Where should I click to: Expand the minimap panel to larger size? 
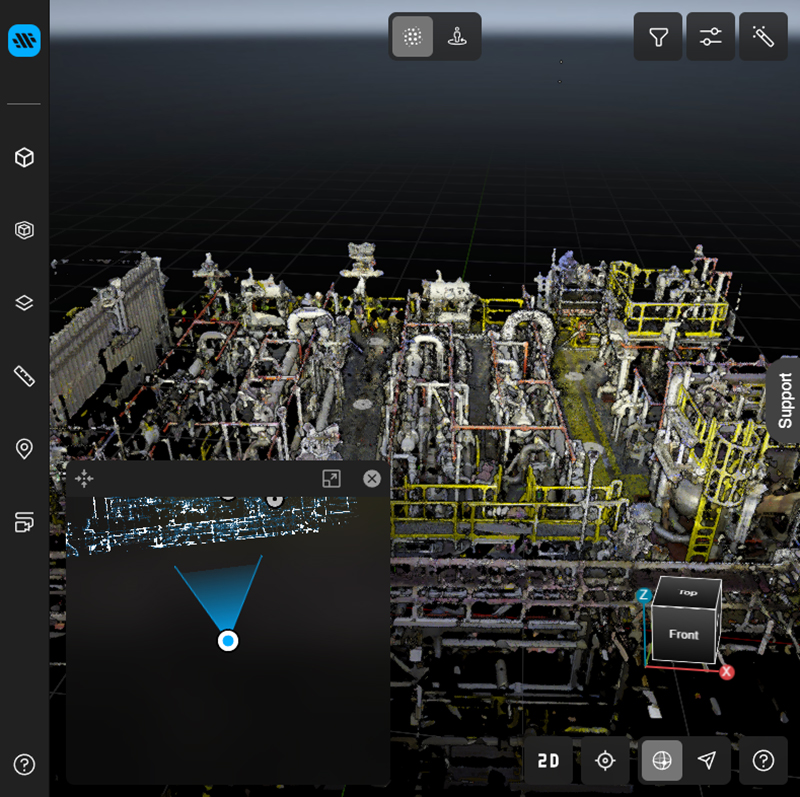tap(331, 479)
